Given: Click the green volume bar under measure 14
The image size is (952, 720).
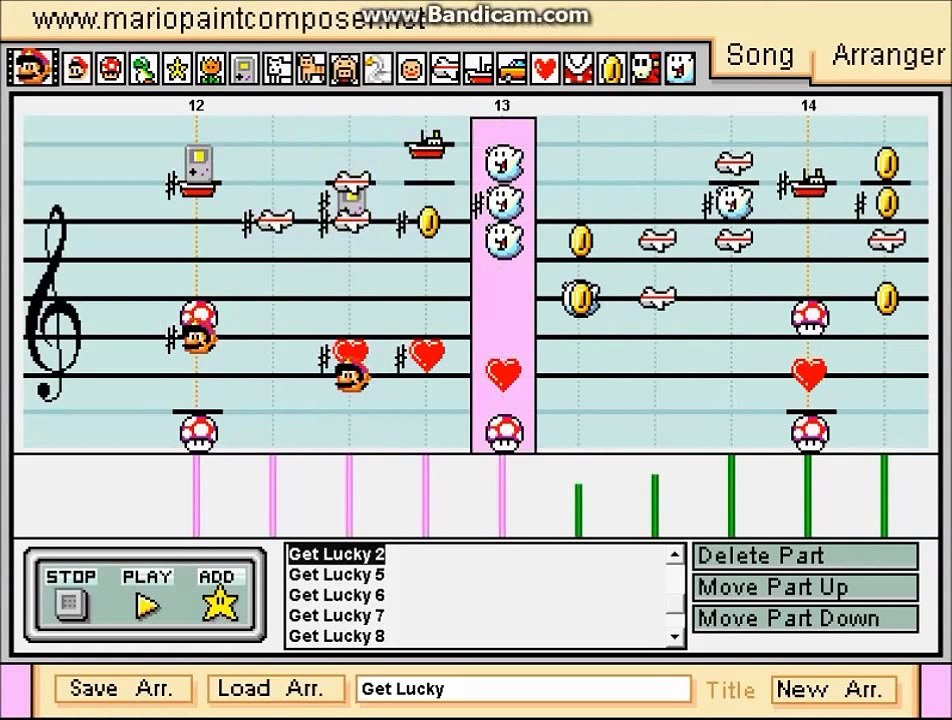Looking at the screenshot, I should click(x=808, y=496).
